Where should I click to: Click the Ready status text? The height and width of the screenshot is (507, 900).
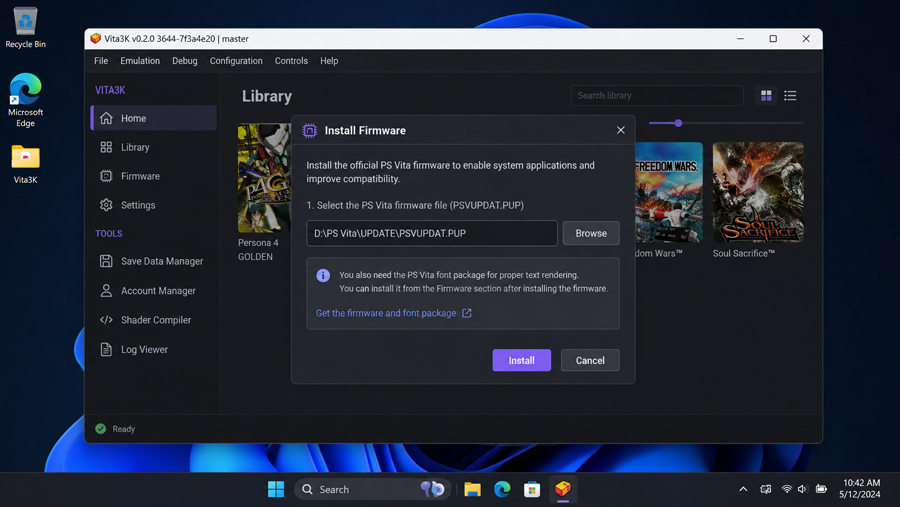123,429
